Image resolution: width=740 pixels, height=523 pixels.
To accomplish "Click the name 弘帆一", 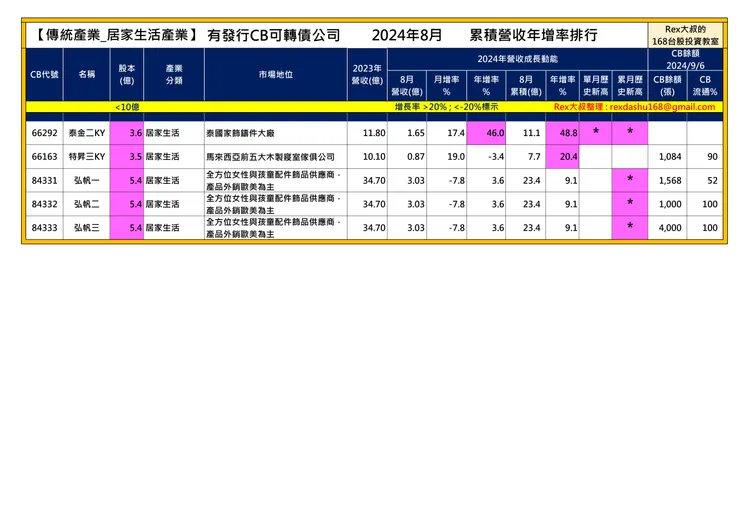I will (x=87, y=180).
